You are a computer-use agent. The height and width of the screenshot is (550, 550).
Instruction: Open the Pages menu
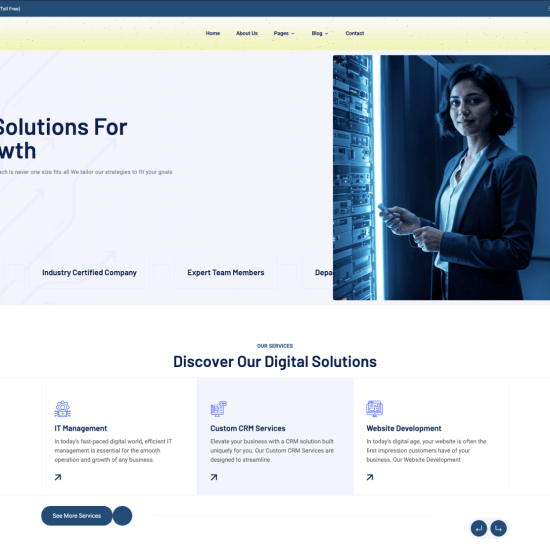coord(281,33)
